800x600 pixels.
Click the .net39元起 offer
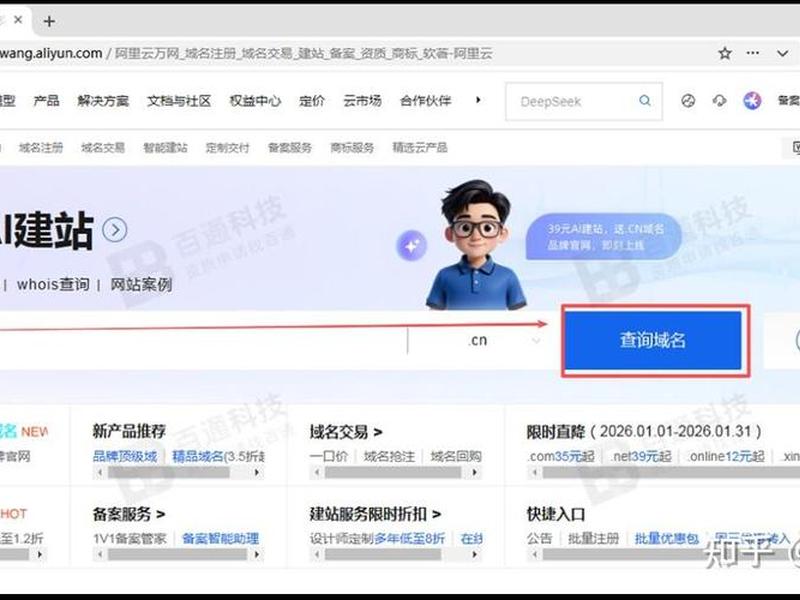coord(641,456)
